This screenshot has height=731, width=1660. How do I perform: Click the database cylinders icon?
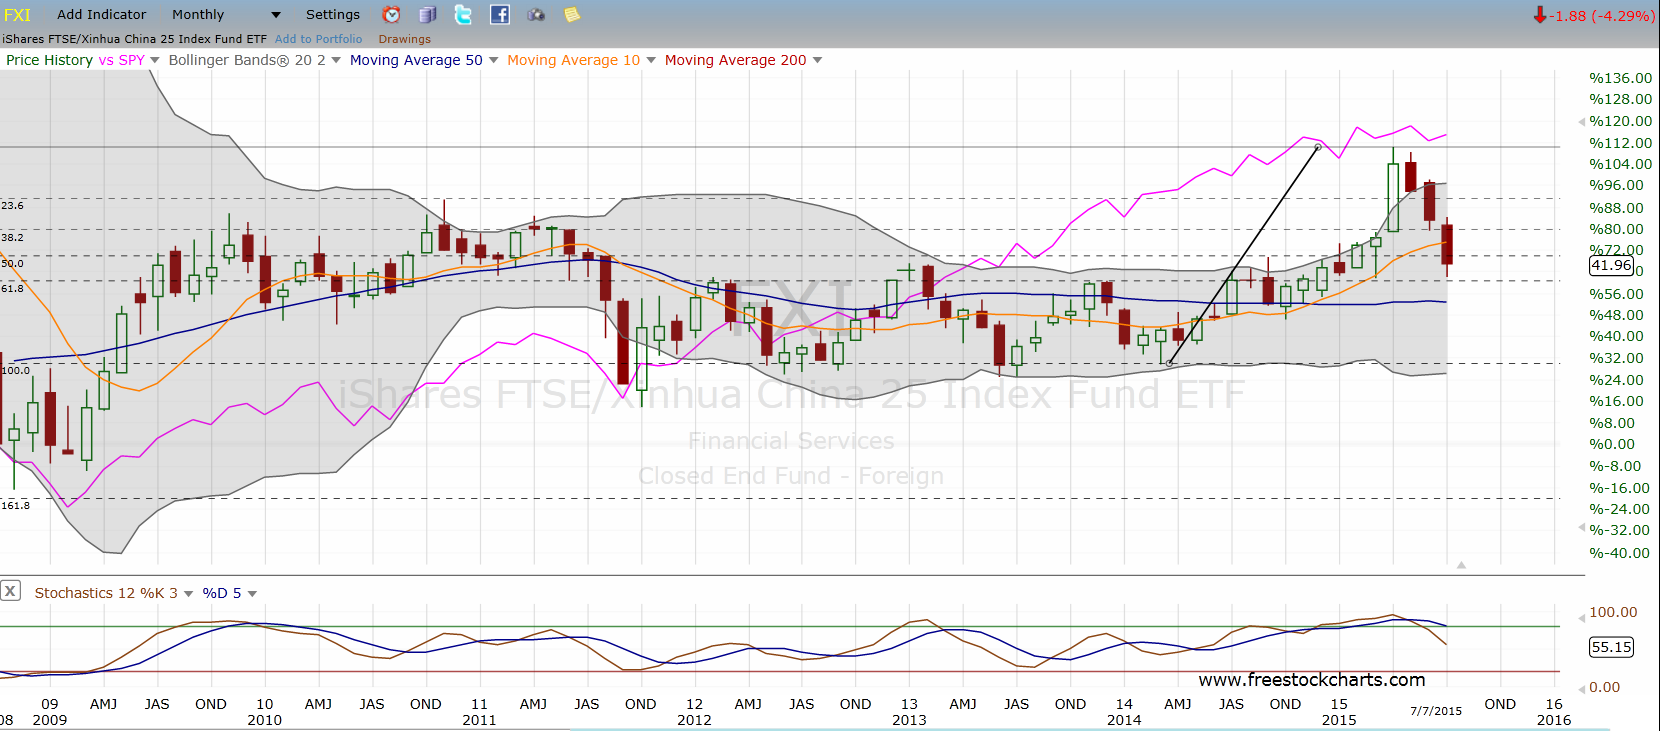coord(428,15)
